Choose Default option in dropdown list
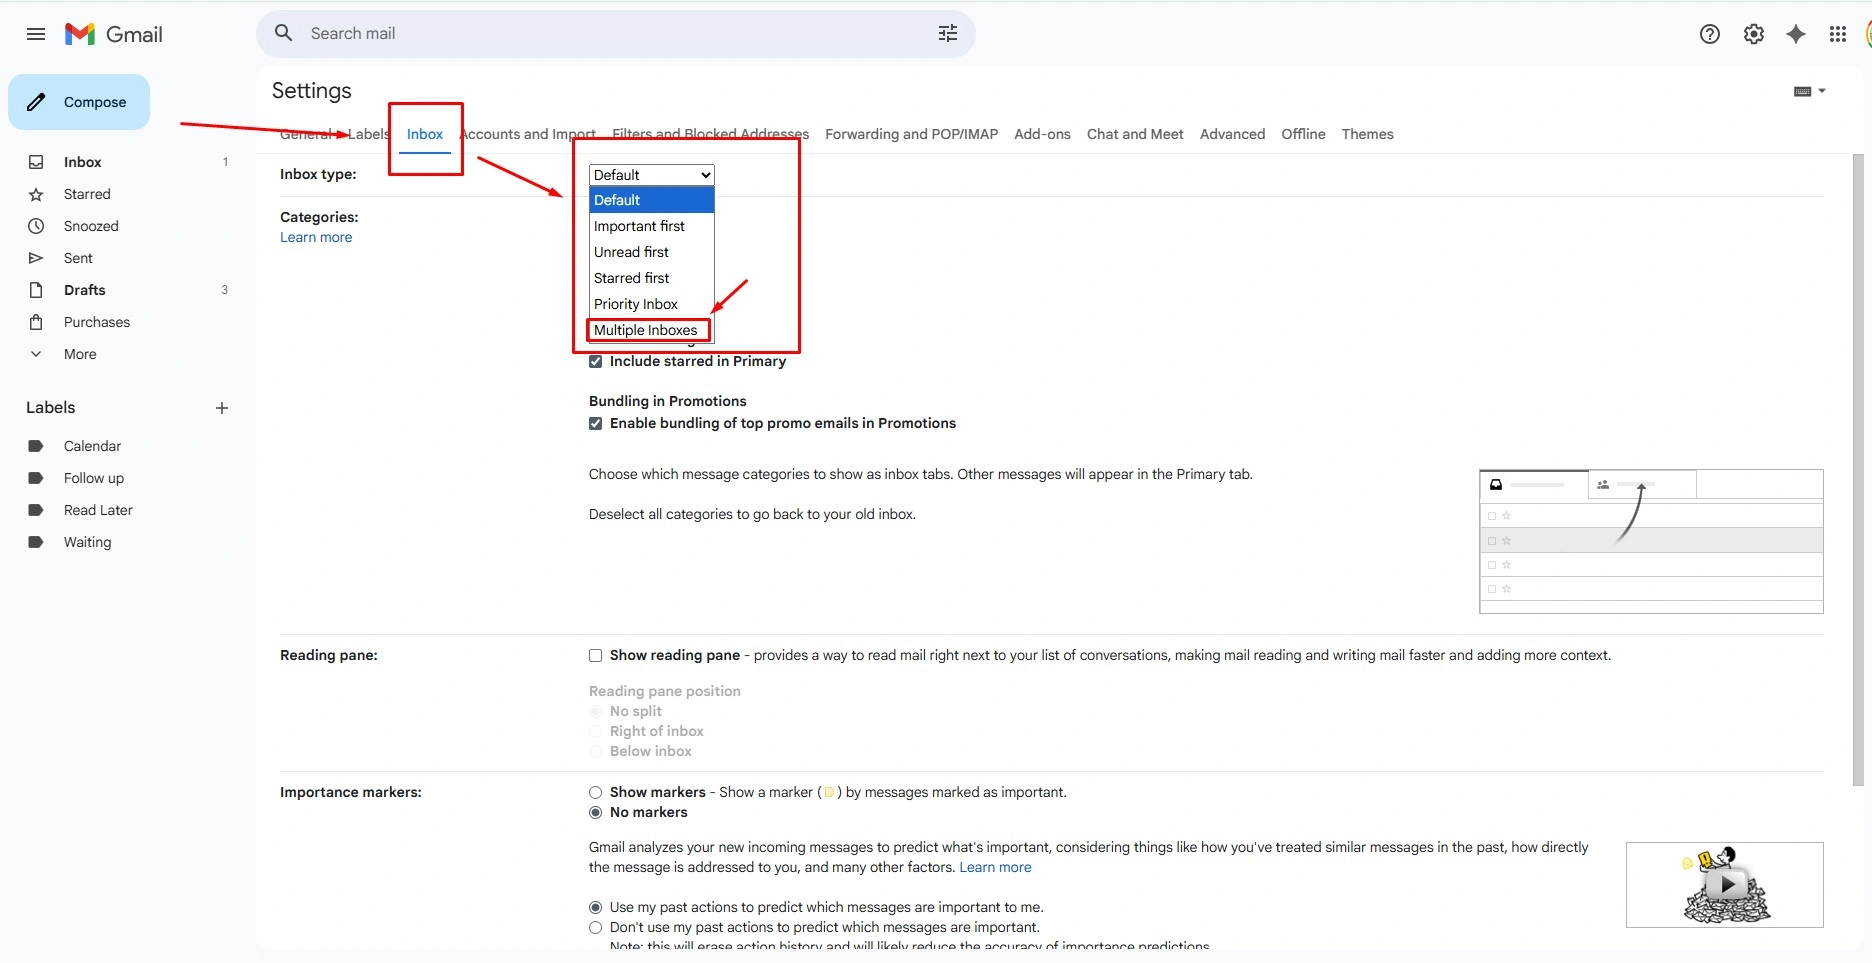 tap(652, 200)
